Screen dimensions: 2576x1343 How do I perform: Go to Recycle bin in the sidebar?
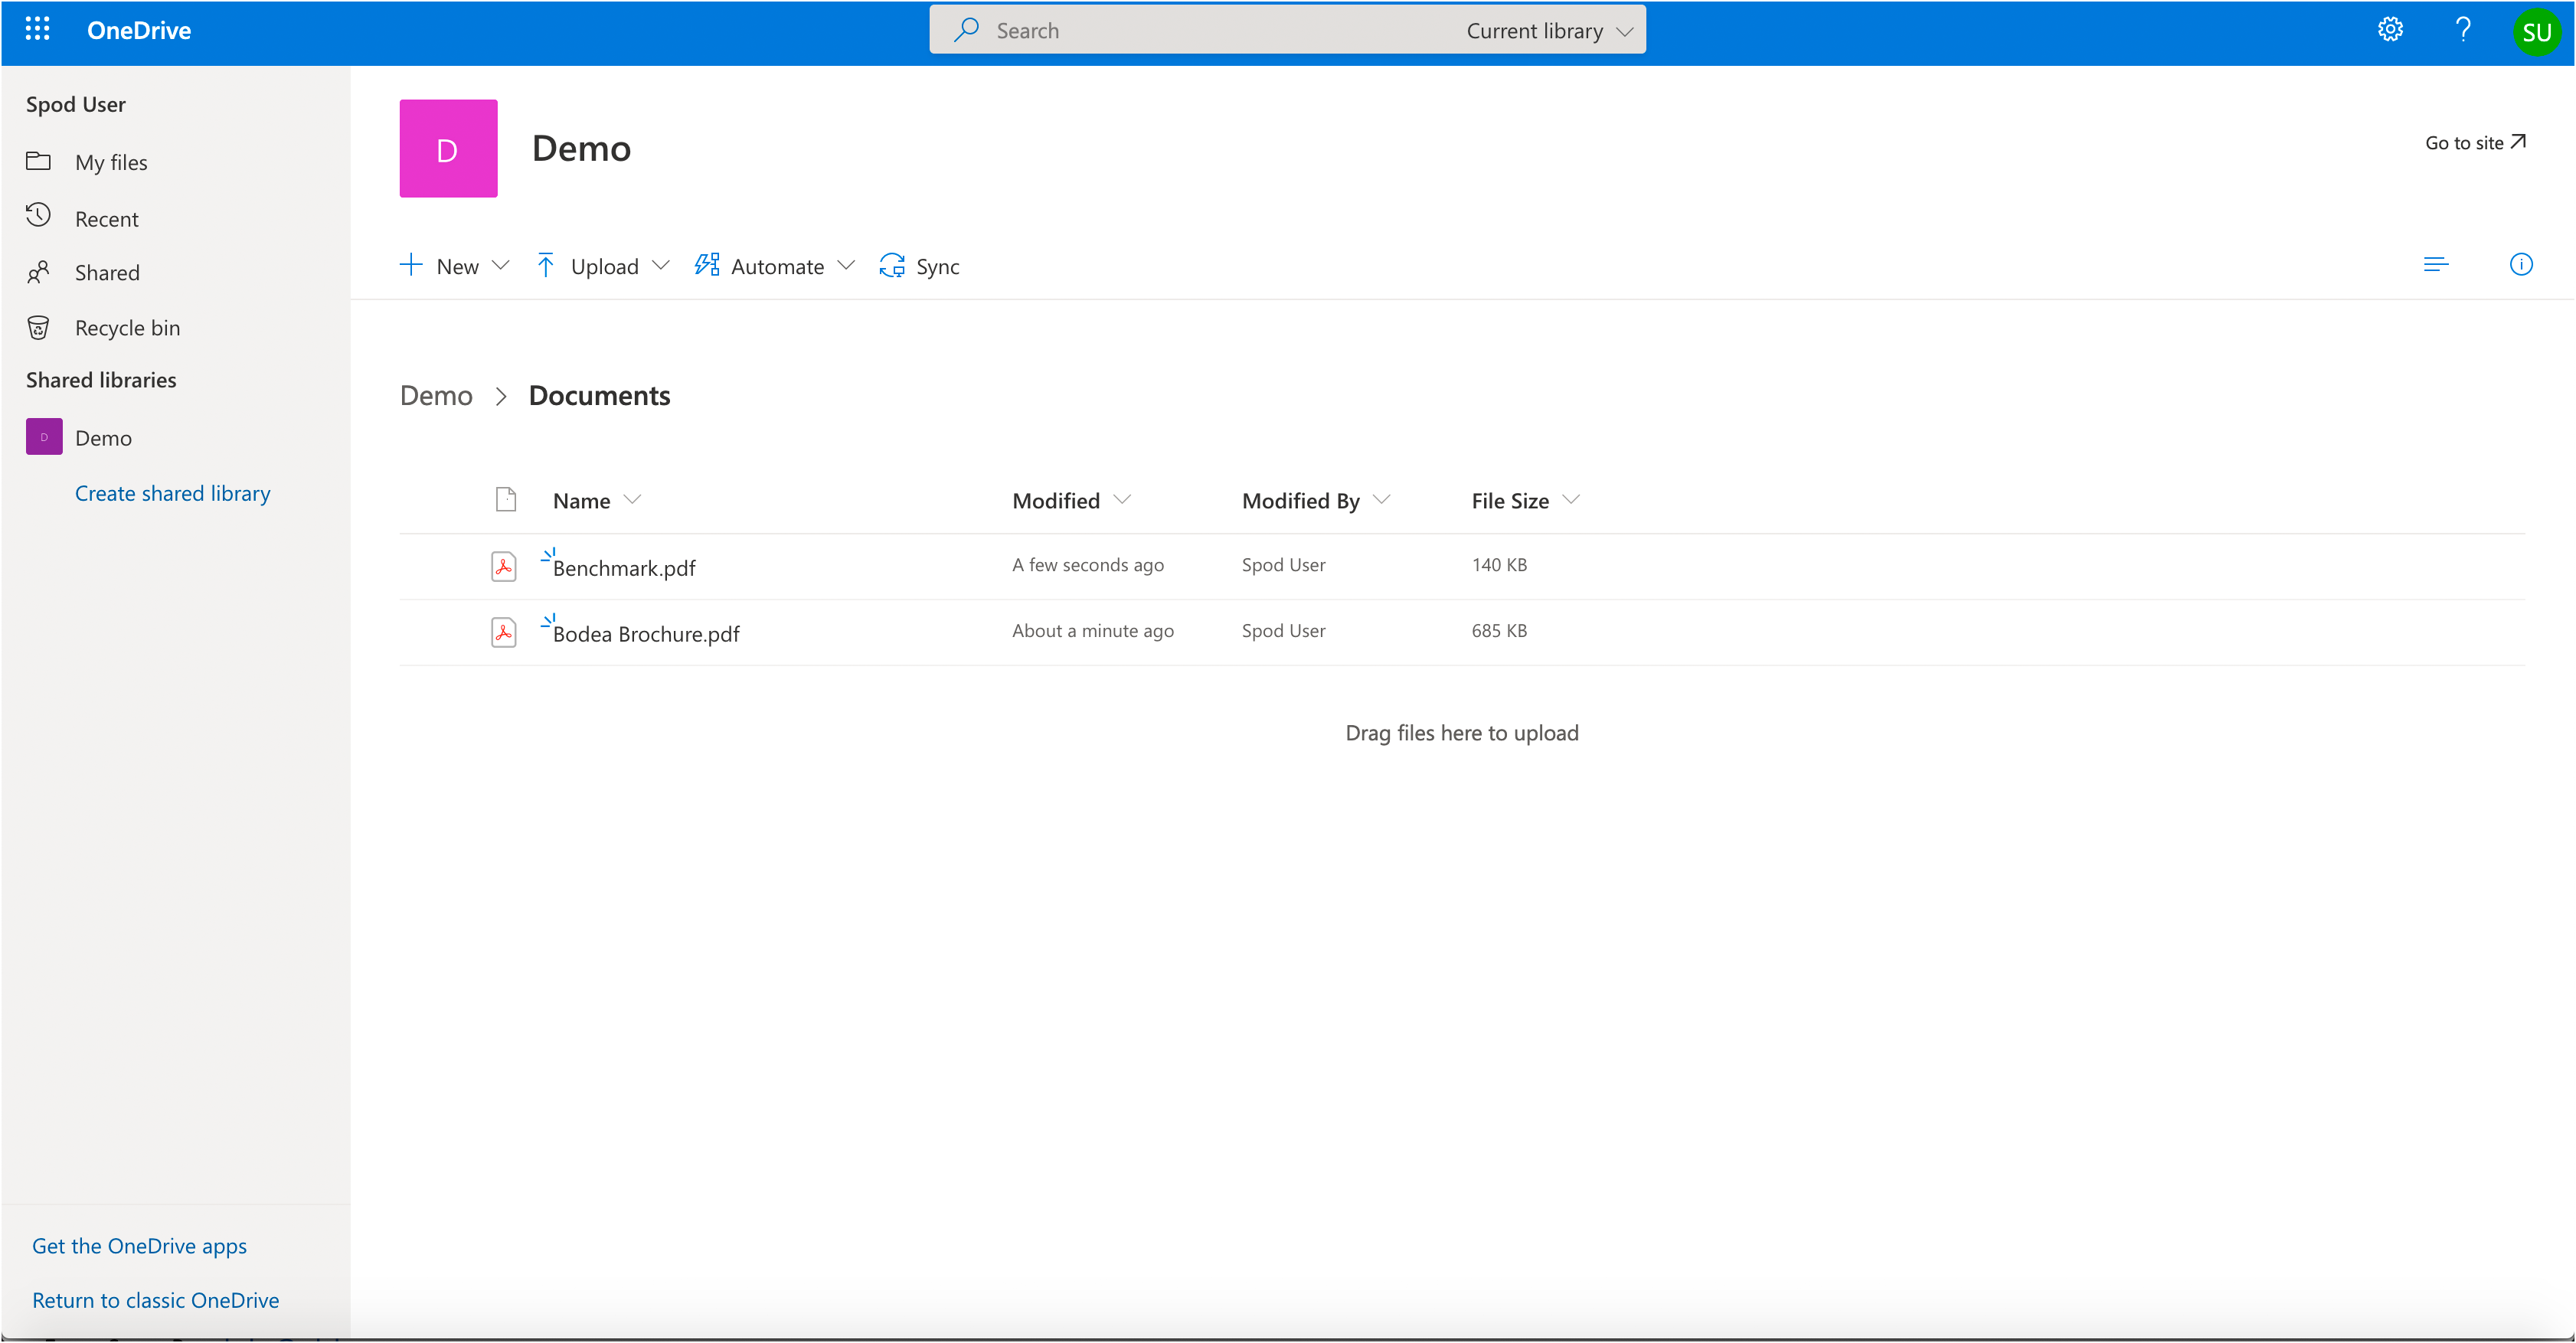(127, 328)
